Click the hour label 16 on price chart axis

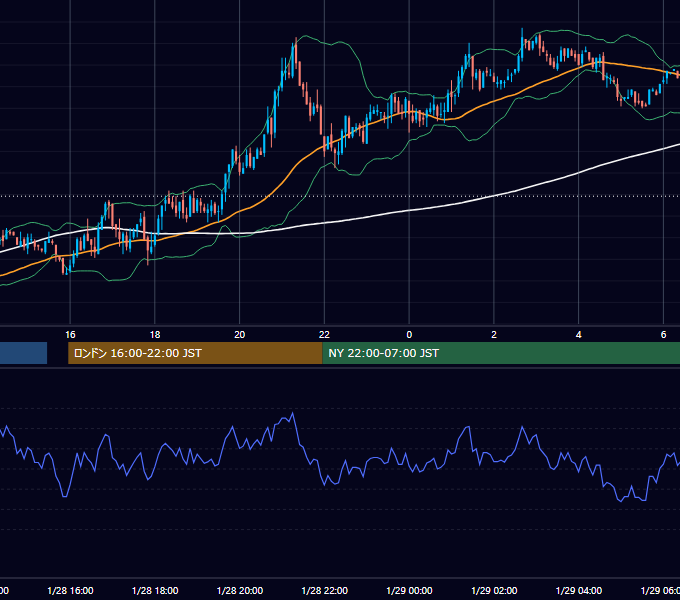tap(70, 334)
